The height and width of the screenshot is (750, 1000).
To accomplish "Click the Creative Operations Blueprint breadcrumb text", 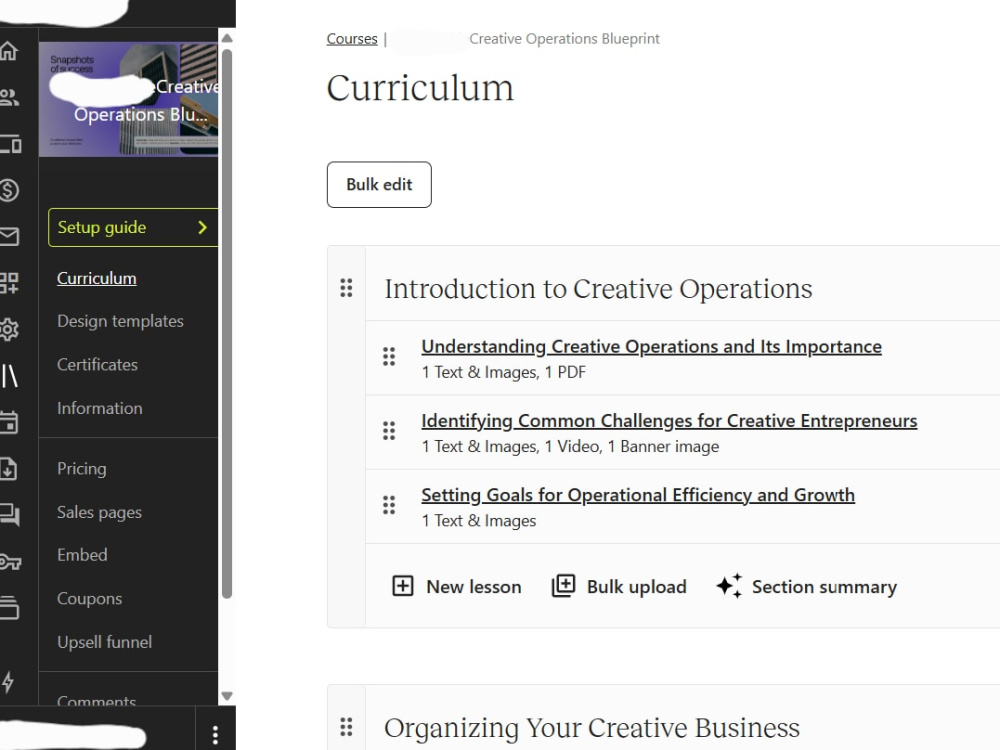I will click(564, 39).
